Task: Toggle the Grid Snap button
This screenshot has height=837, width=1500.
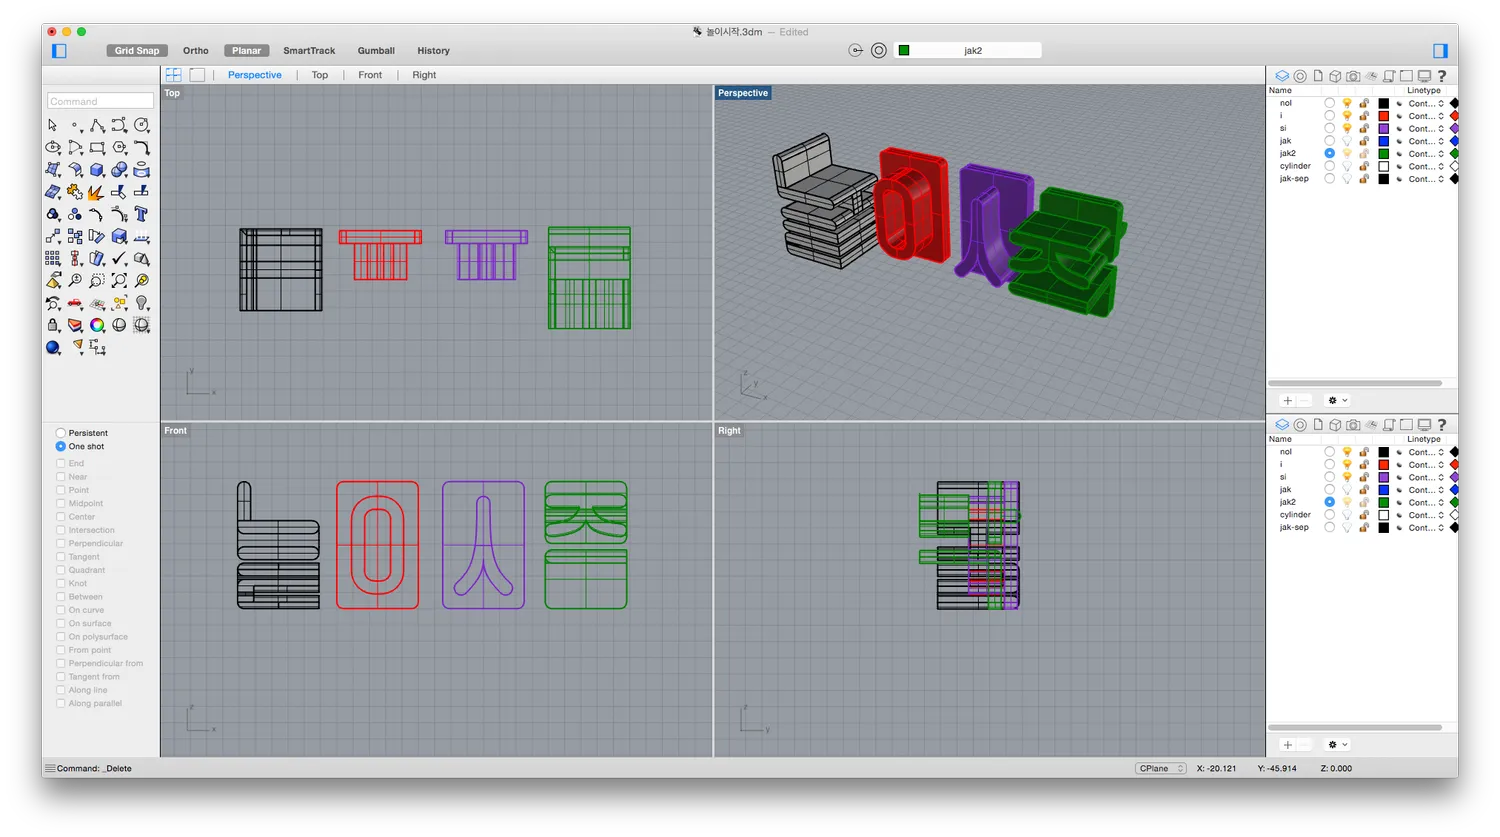Action: (136, 50)
